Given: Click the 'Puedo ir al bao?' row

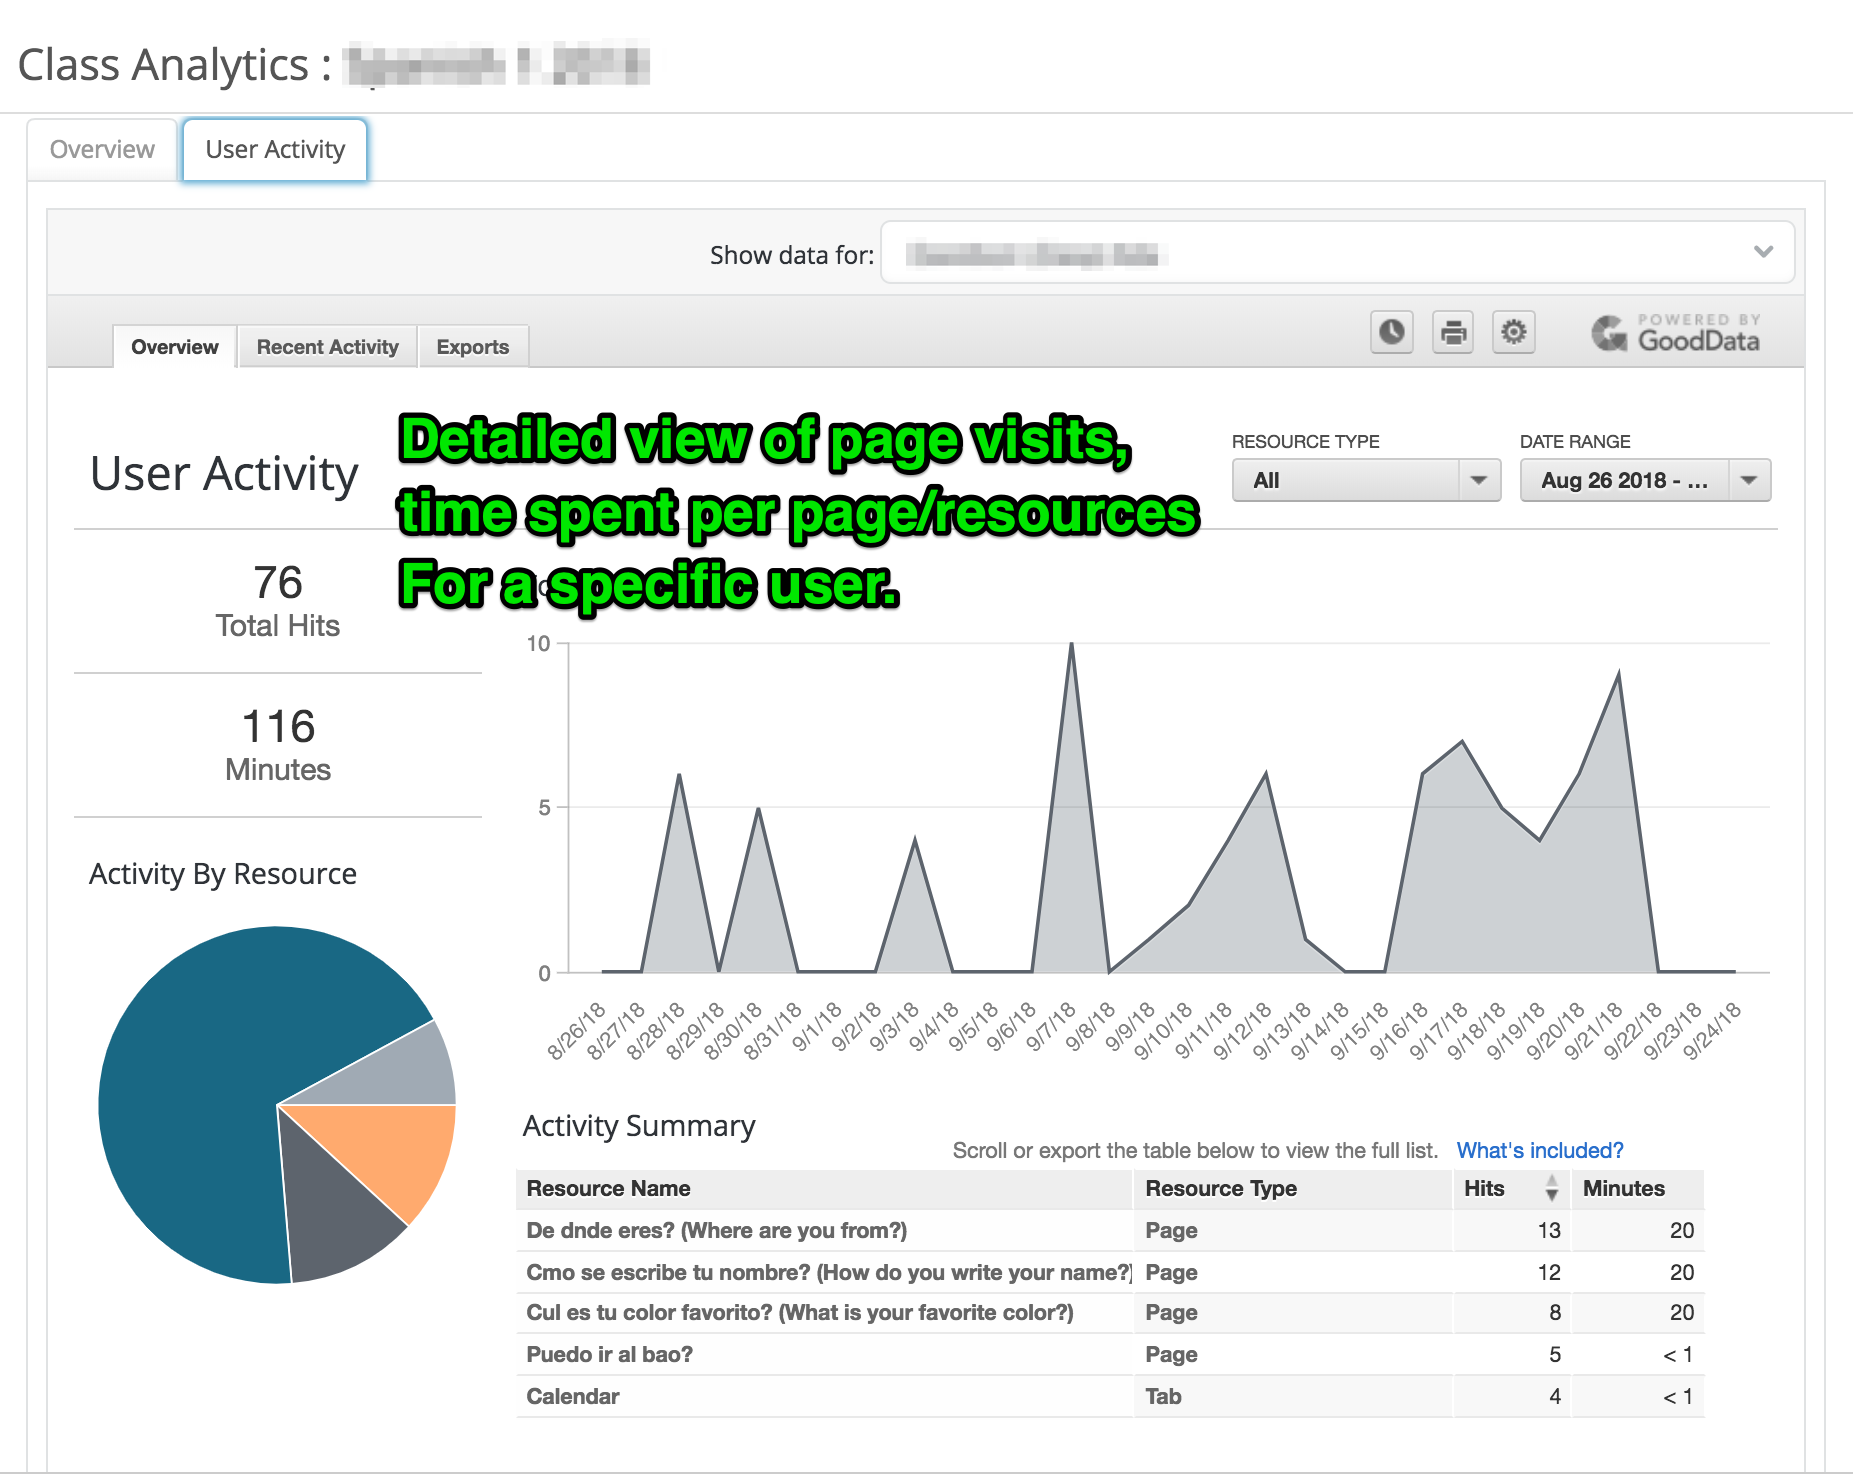Looking at the screenshot, I should click(x=609, y=1354).
